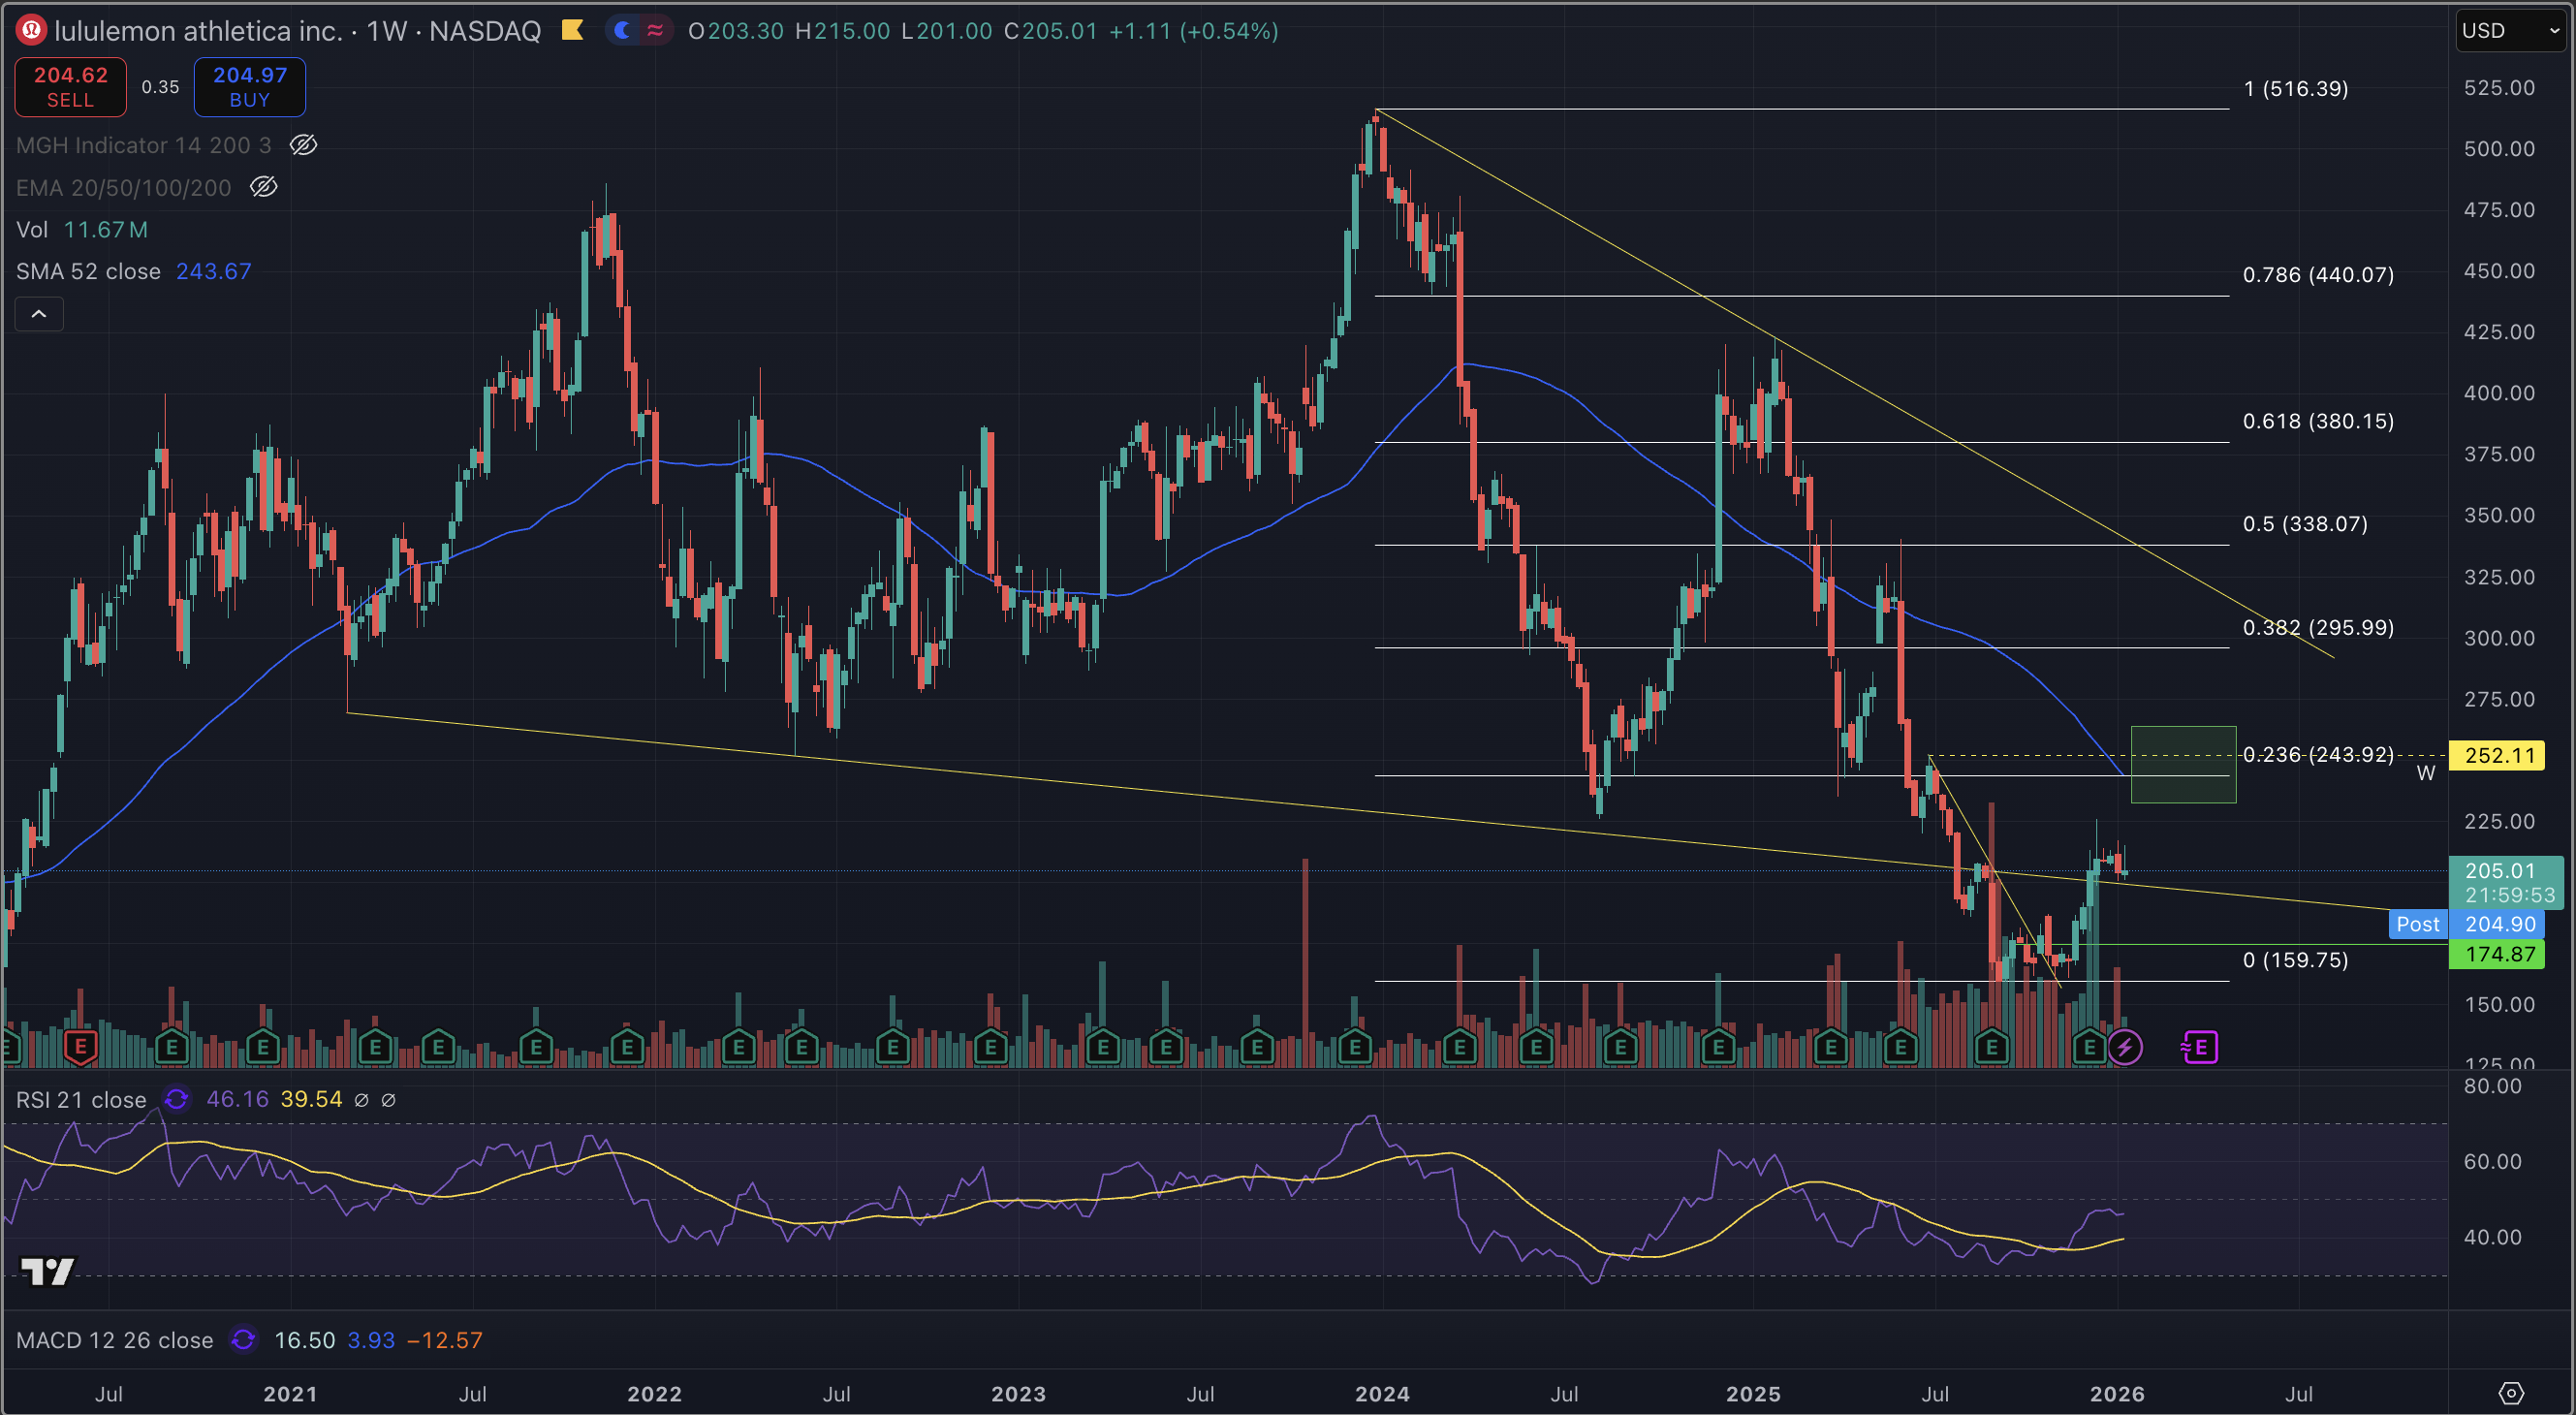The height and width of the screenshot is (1415, 2576).
Task: Select the Vol indicator legend entry
Action: click(x=32, y=229)
